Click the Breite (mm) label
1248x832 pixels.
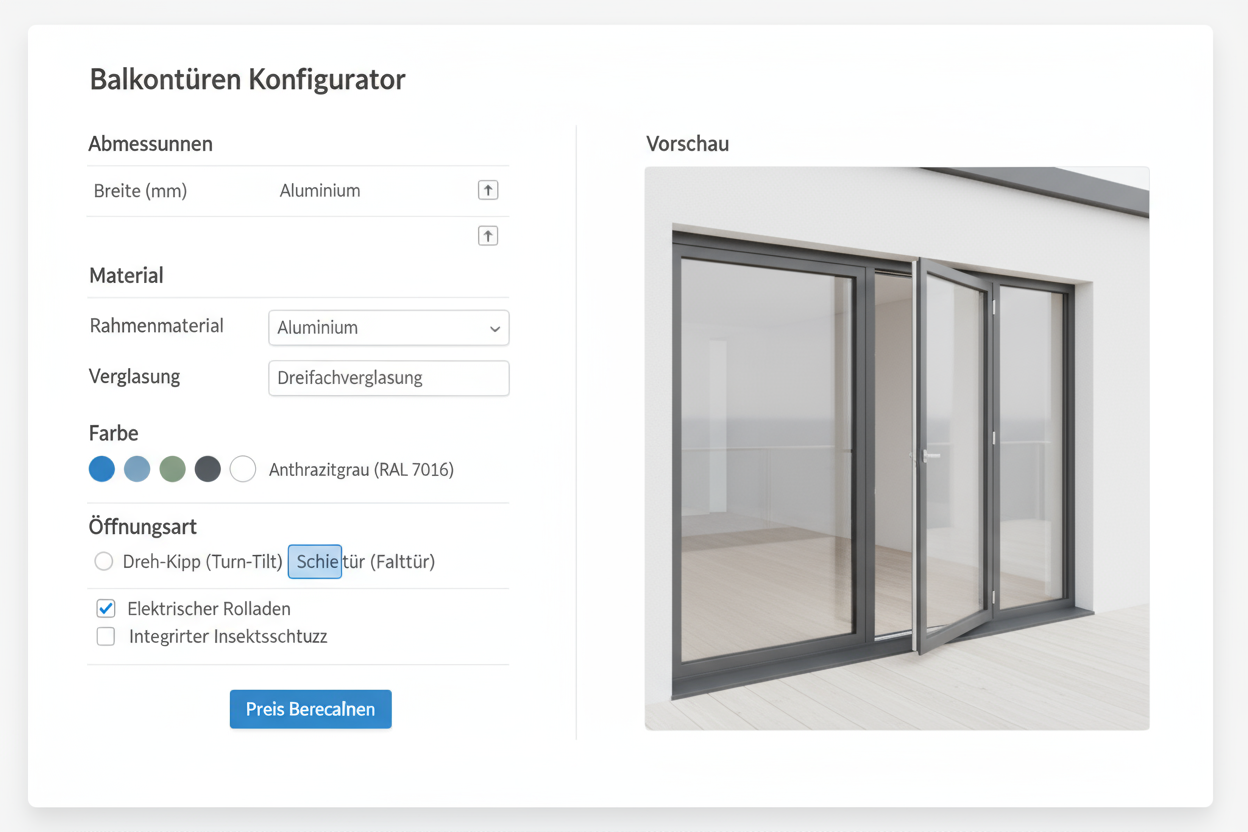point(140,191)
